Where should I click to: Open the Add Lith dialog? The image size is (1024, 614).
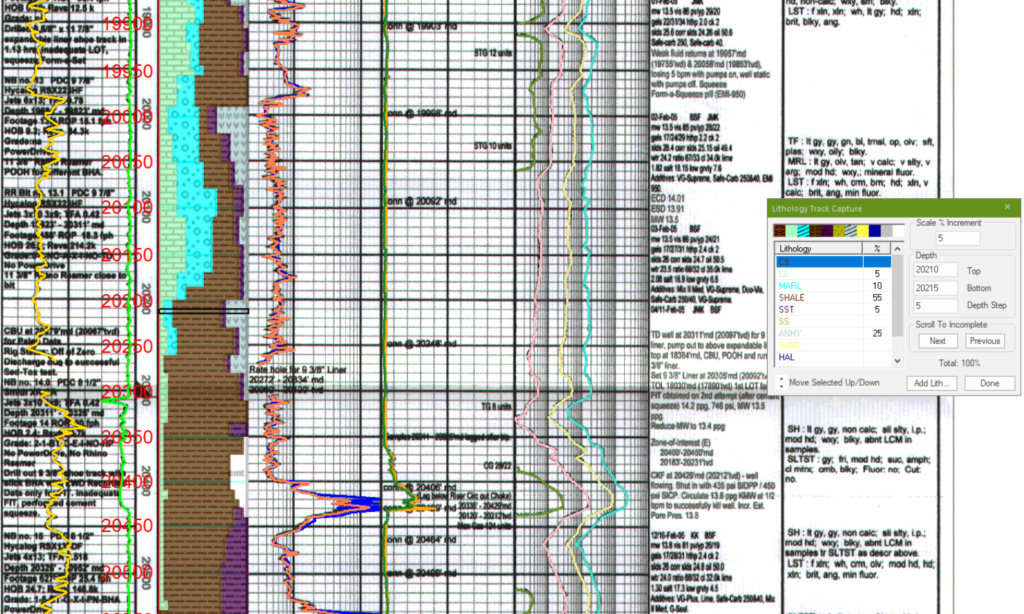[x=931, y=383]
